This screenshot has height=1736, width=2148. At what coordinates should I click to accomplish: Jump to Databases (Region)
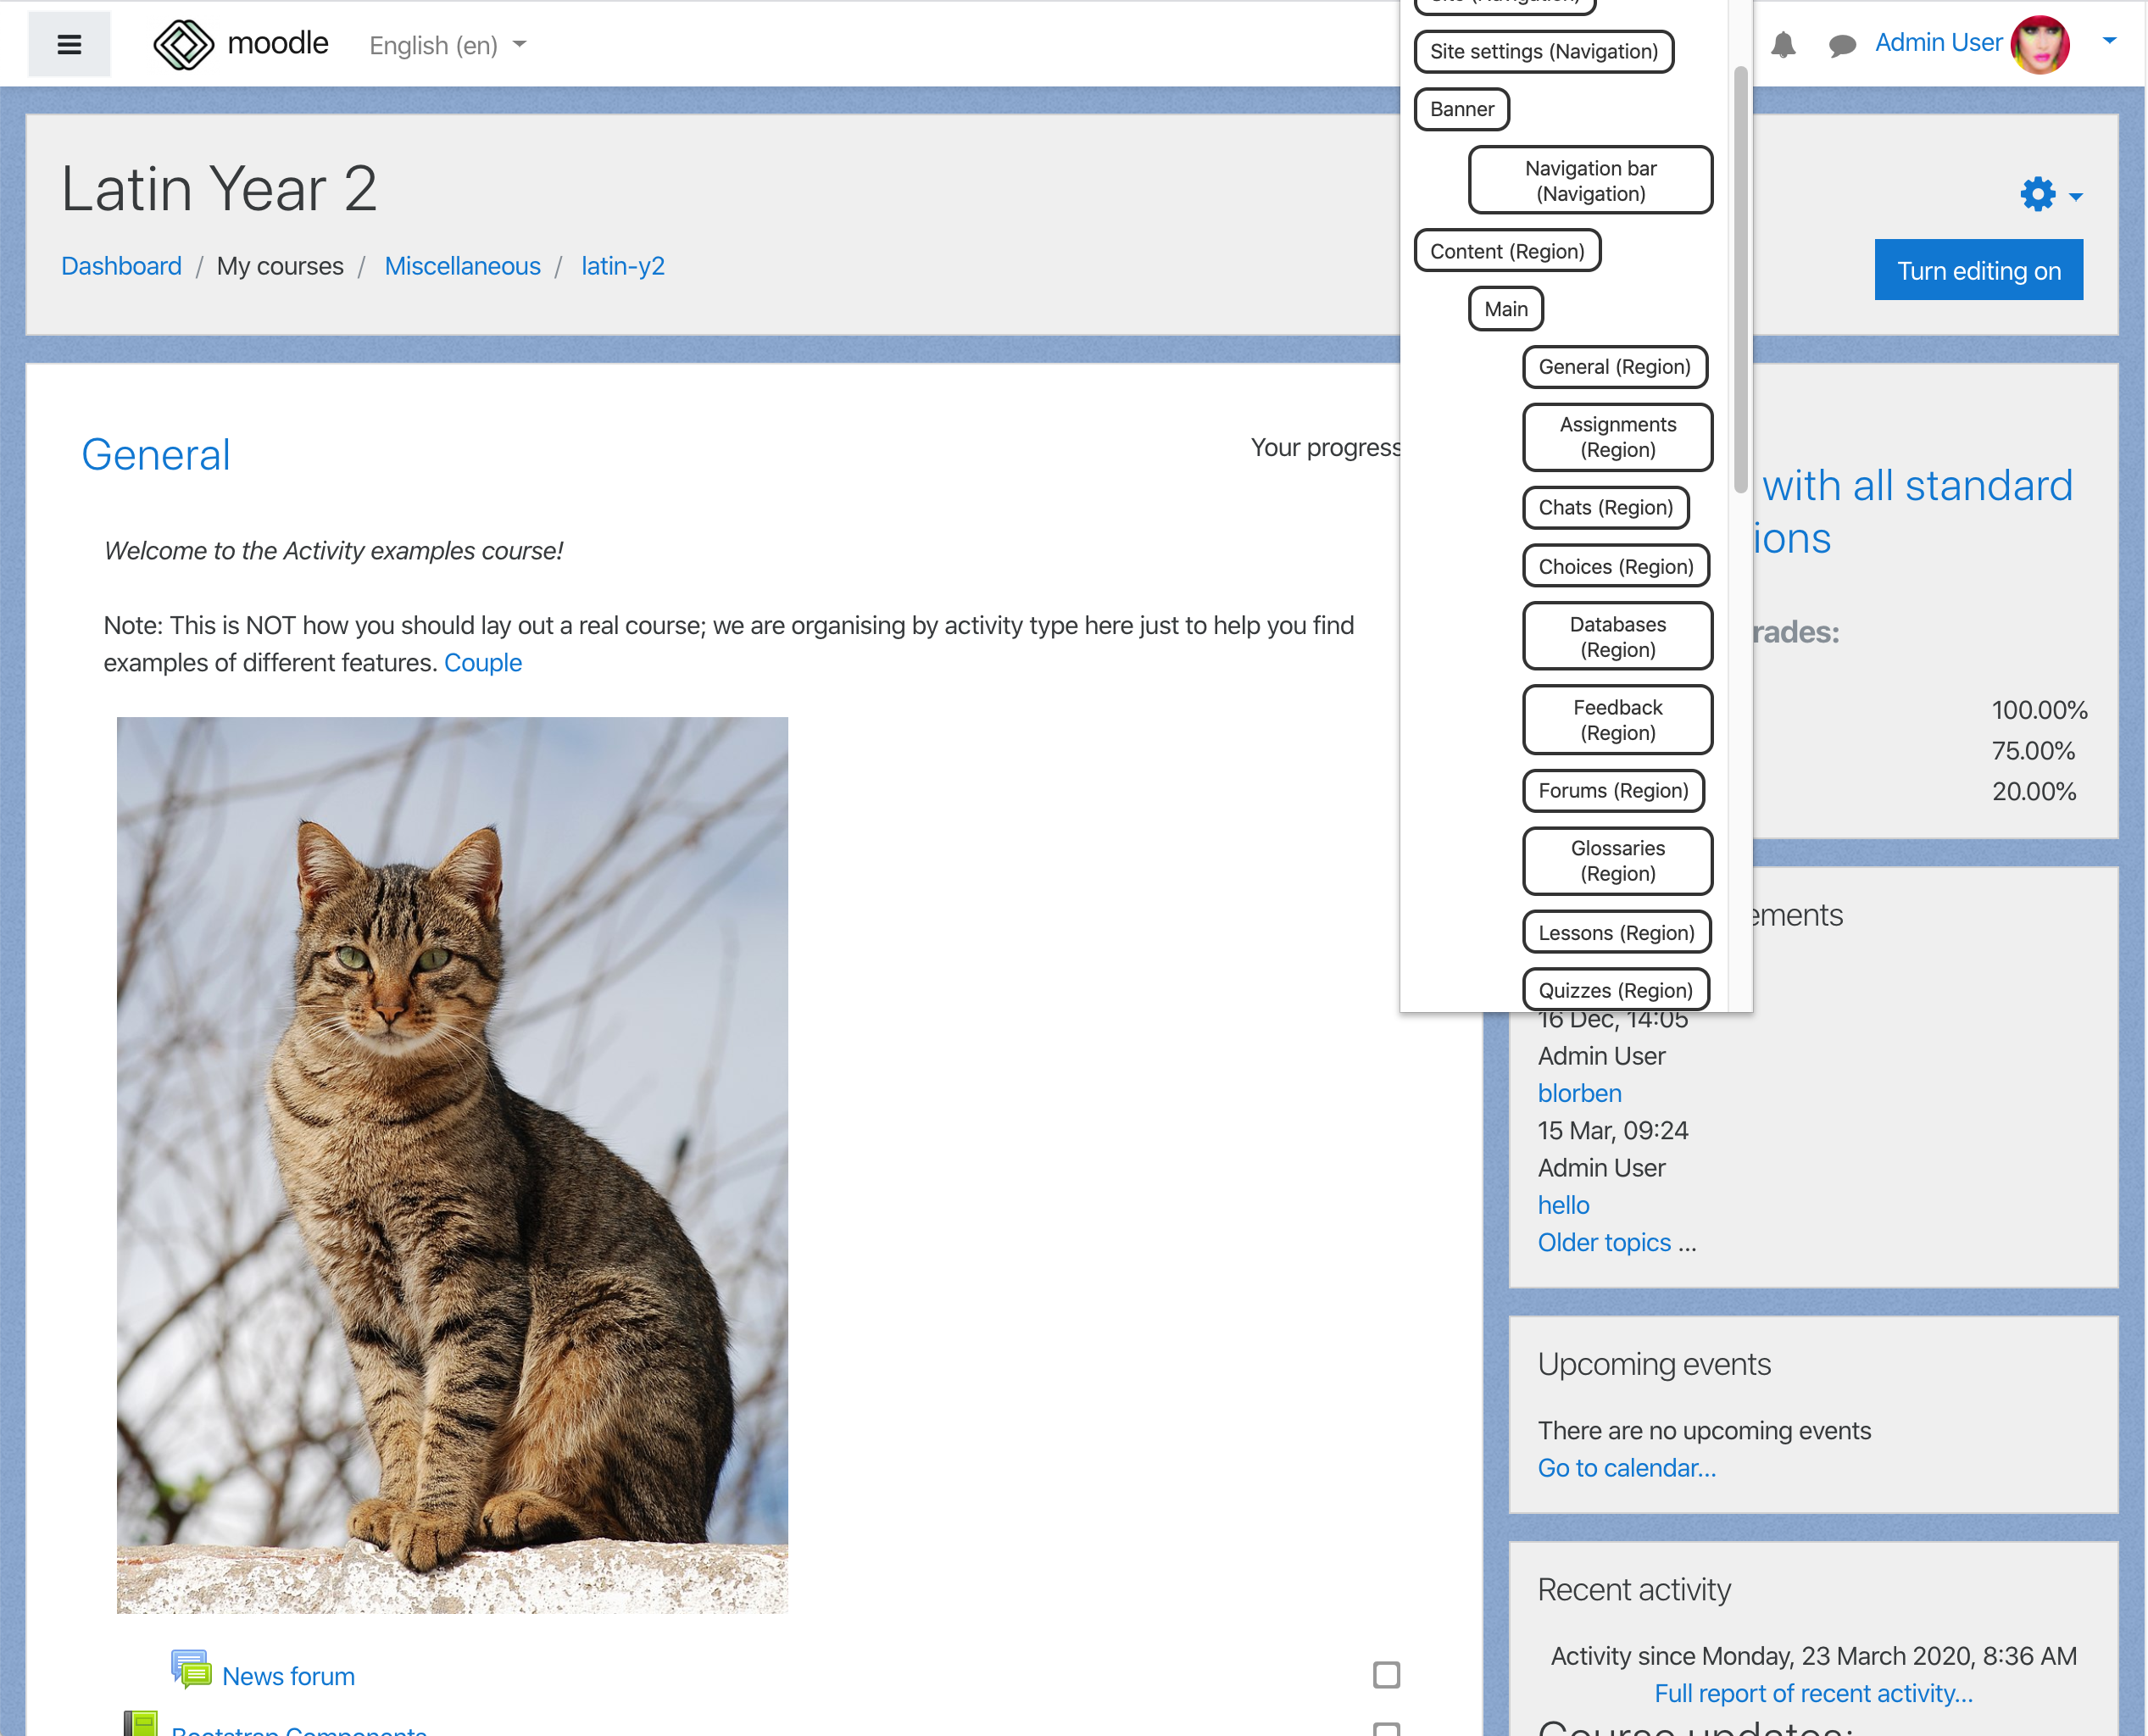click(x=1617, y=637)
